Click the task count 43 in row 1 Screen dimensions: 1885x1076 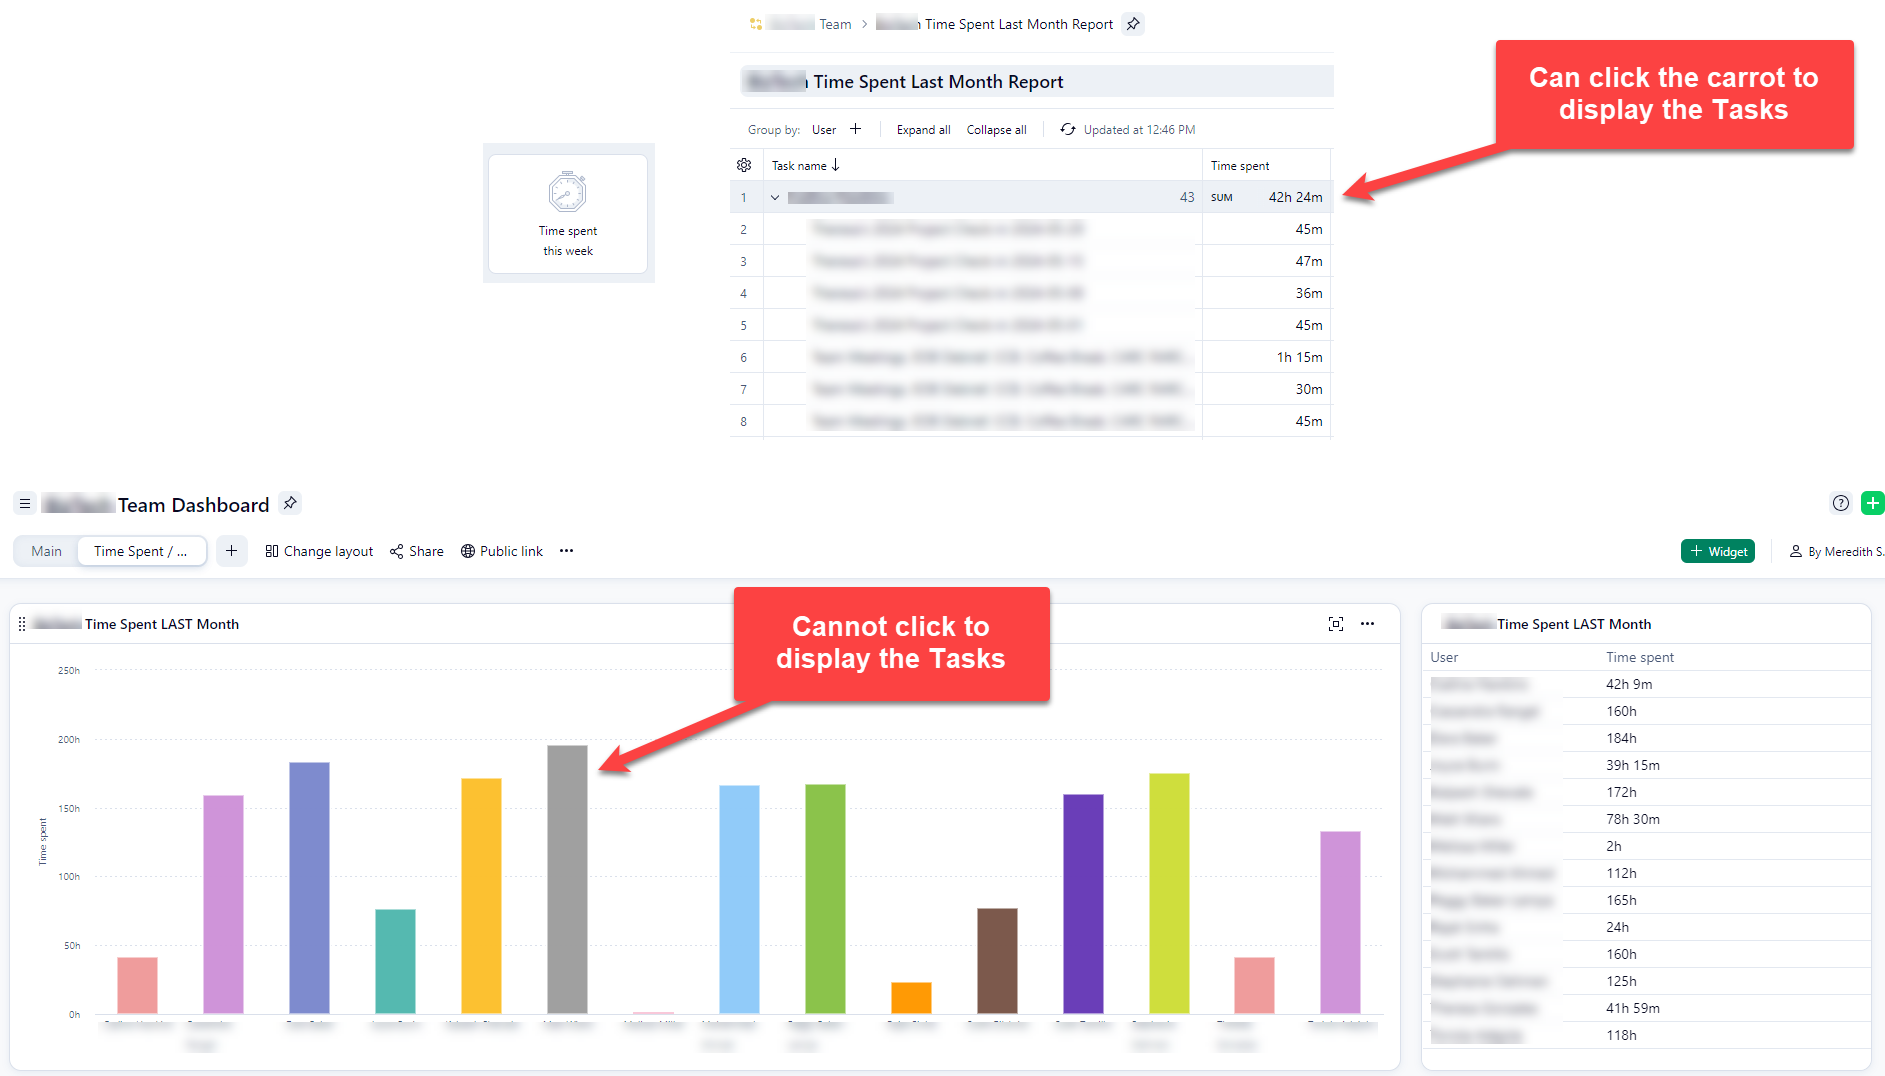pos(1187,197)
